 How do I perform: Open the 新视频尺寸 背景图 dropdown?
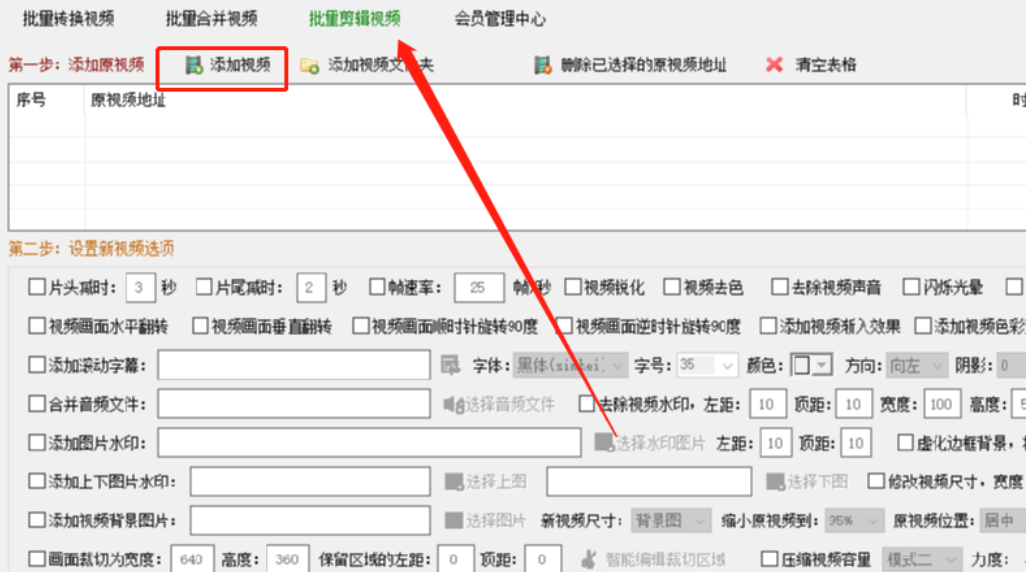671,520
